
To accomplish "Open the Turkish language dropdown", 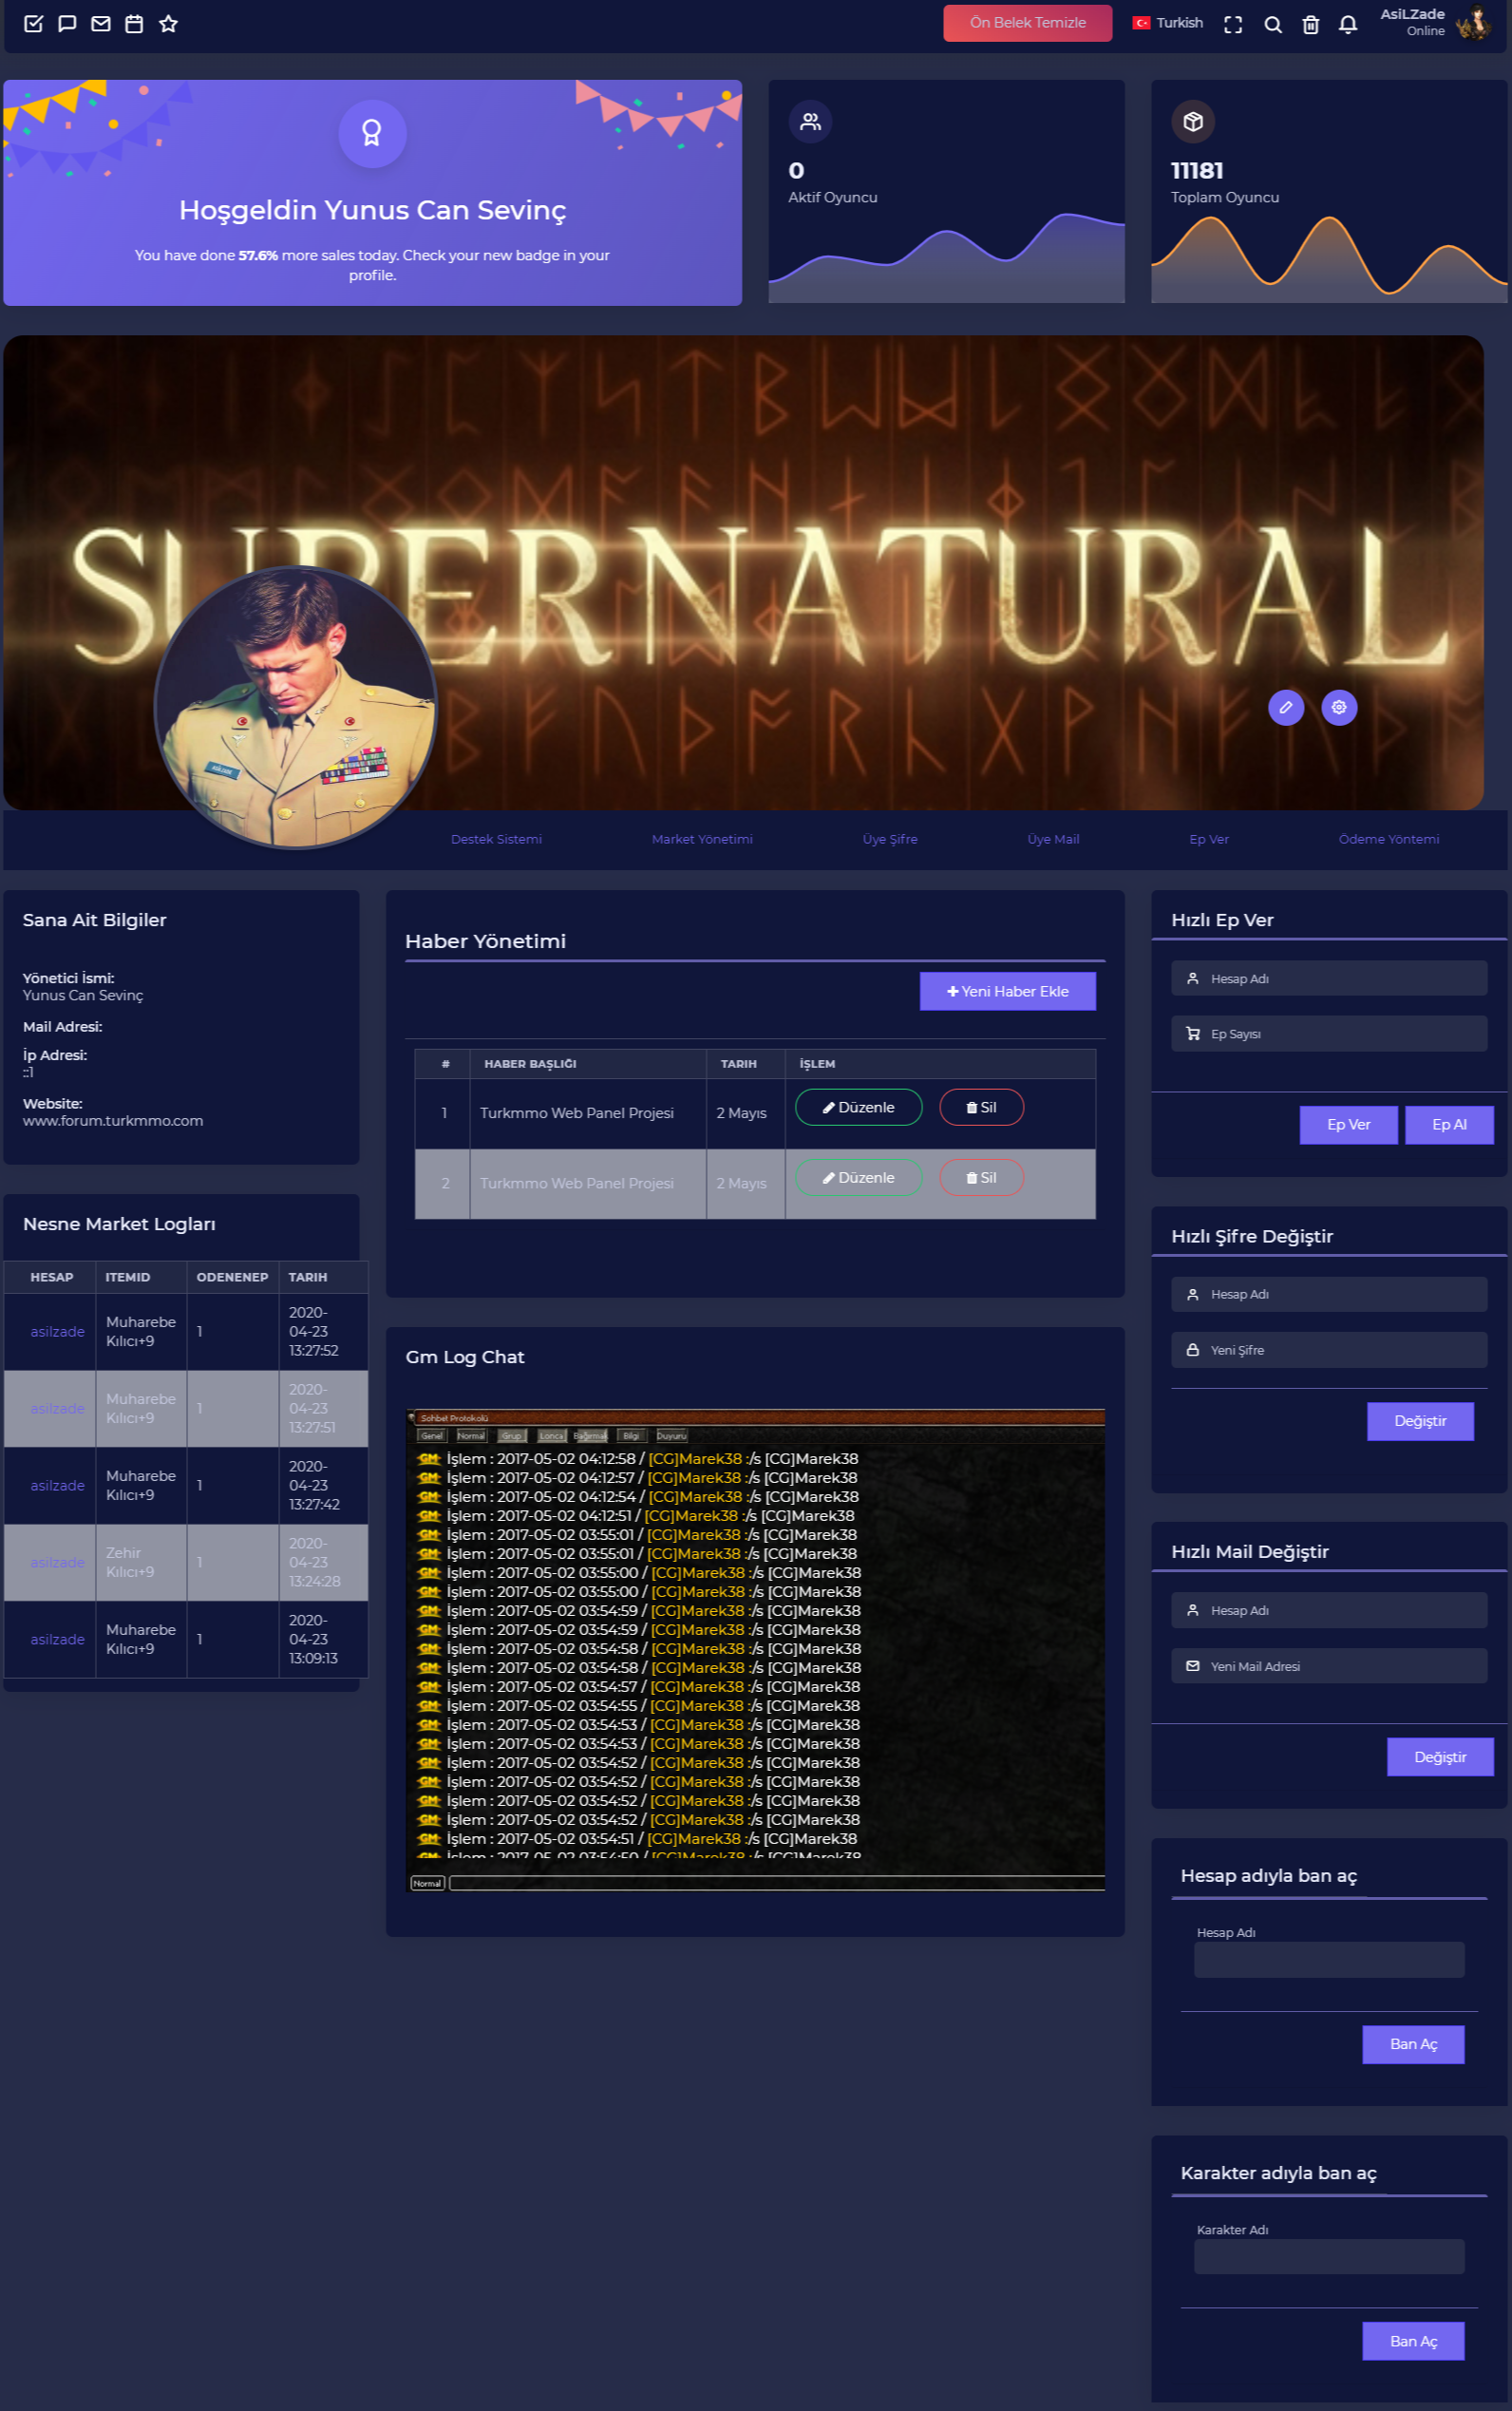I will click(1168, 23).
